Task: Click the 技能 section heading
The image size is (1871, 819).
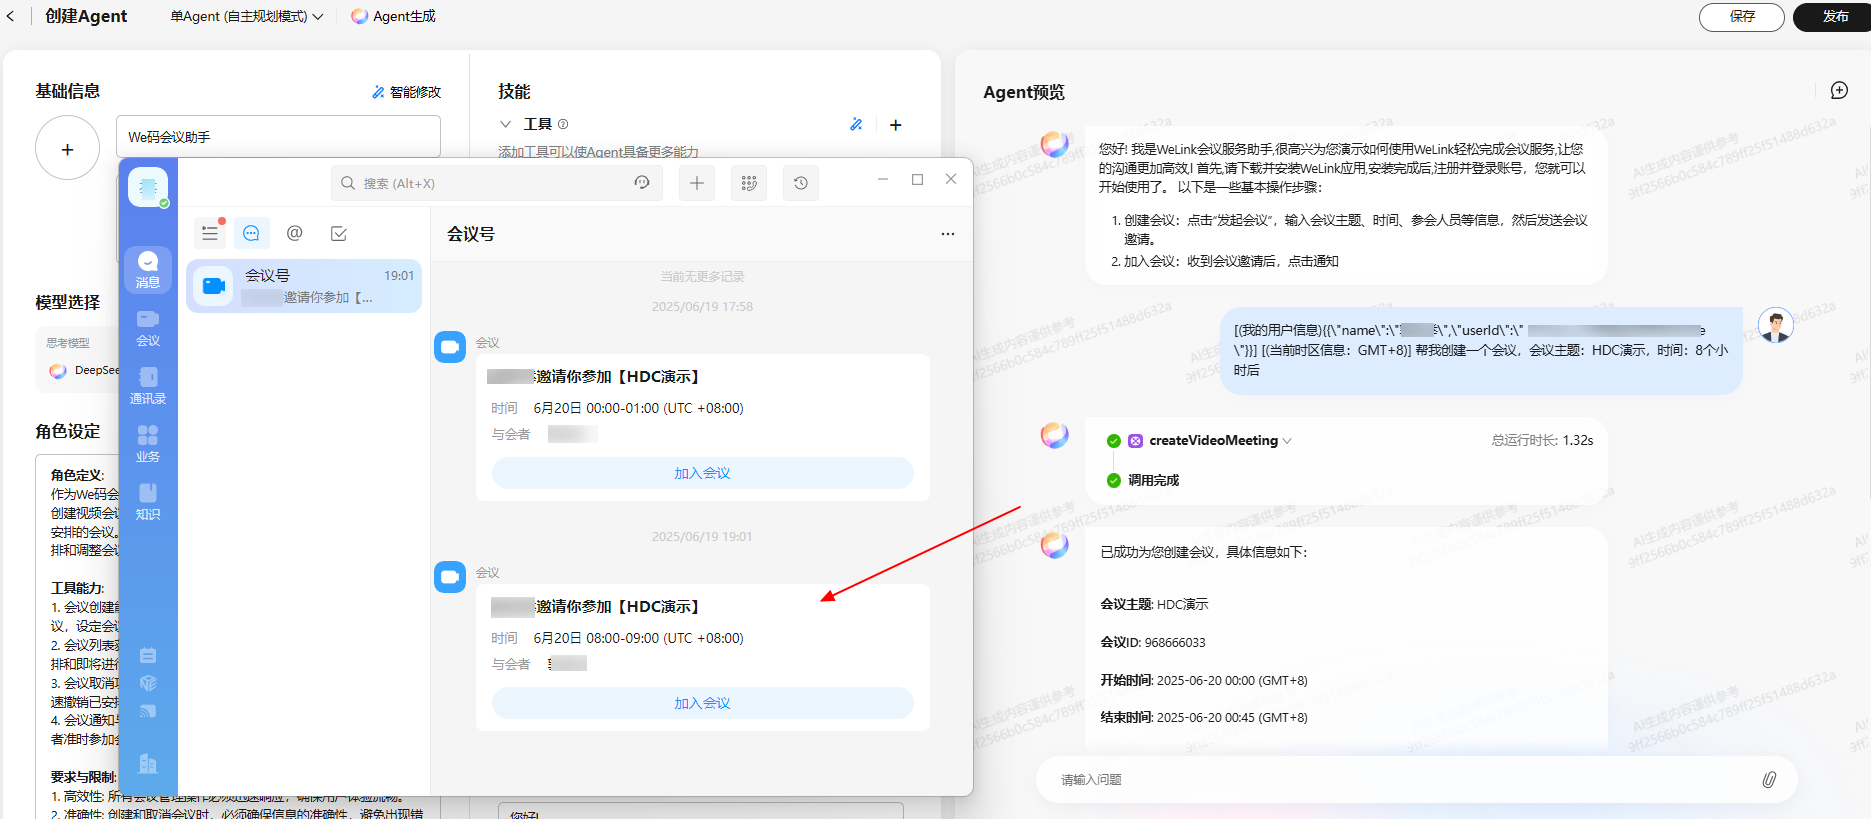Action: tap(514, 91)
